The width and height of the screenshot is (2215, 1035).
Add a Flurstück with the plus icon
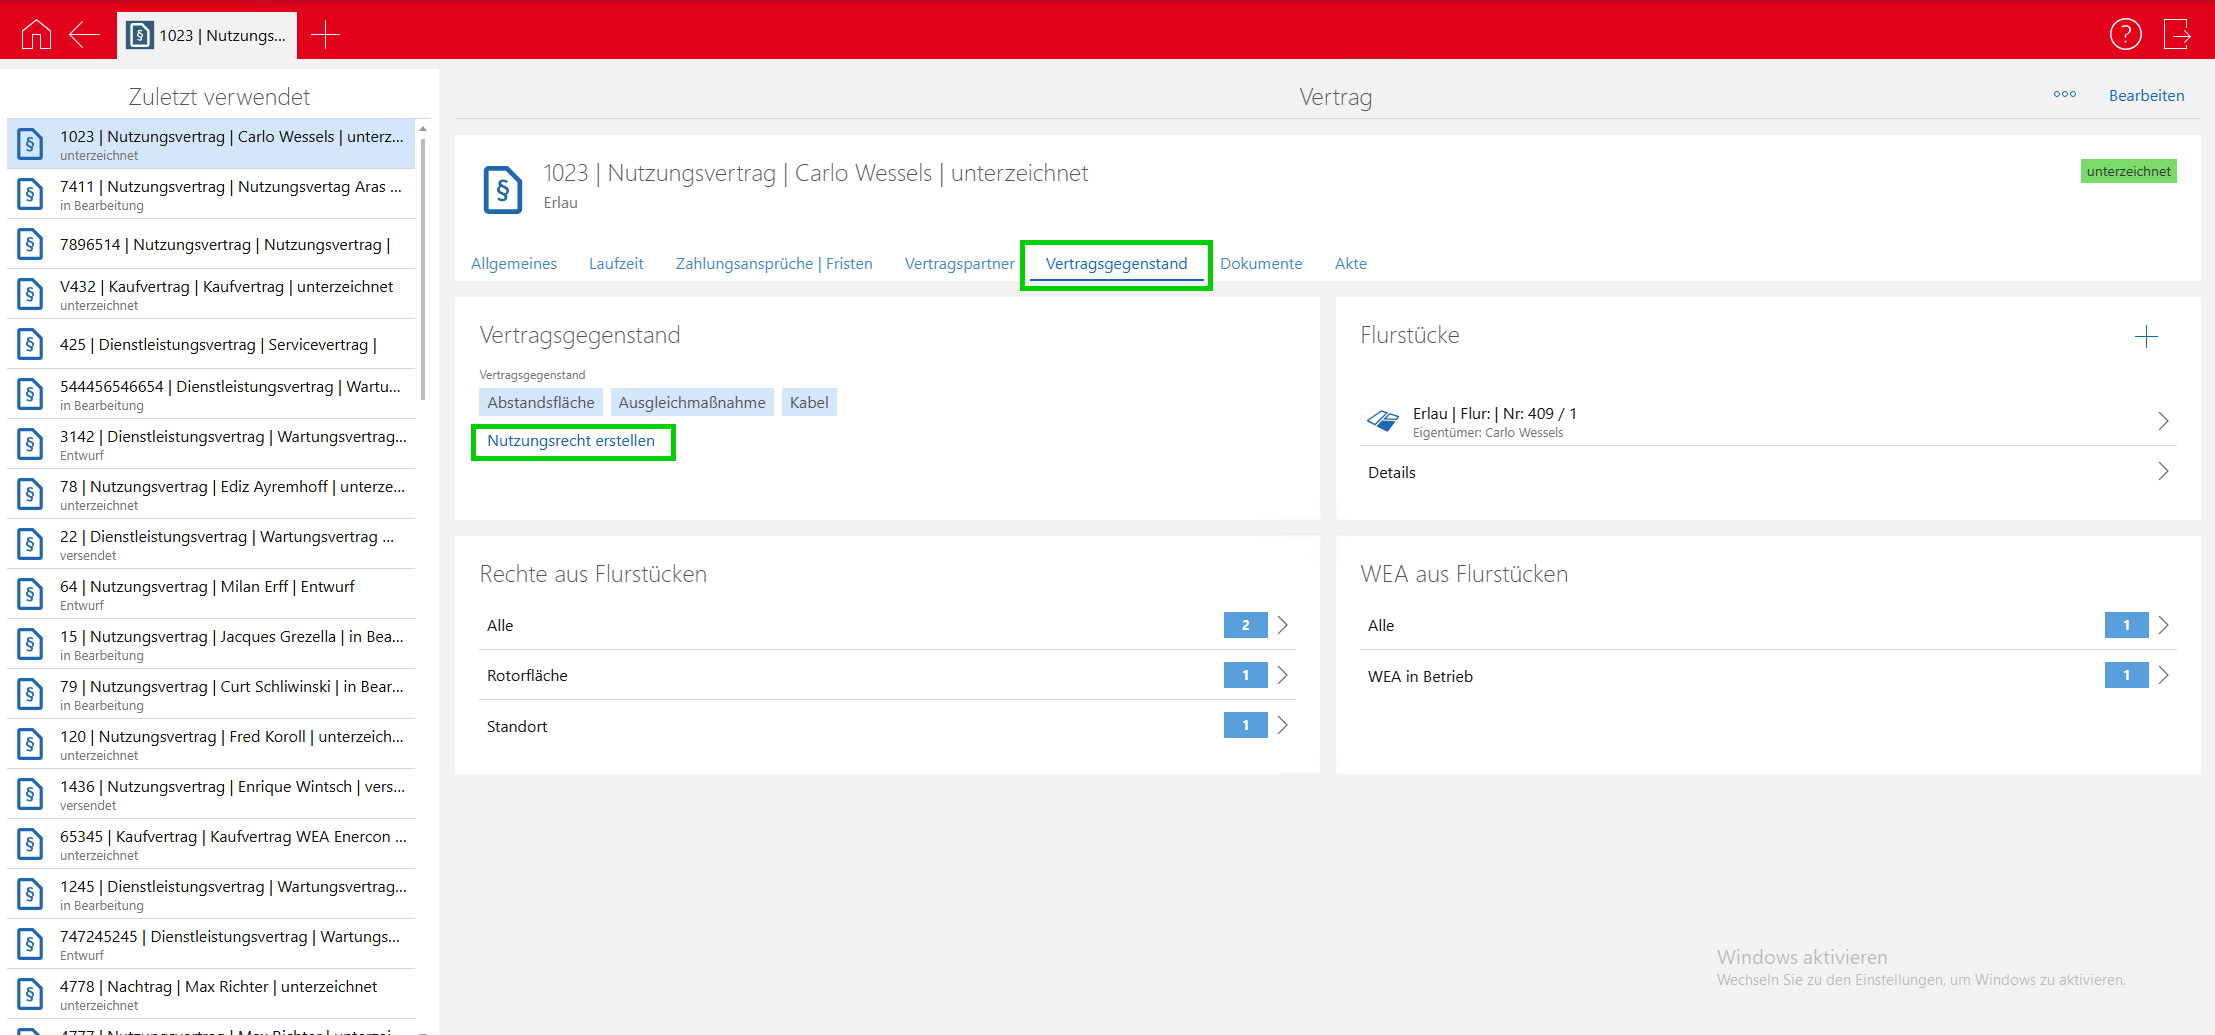click(2145, 337)
